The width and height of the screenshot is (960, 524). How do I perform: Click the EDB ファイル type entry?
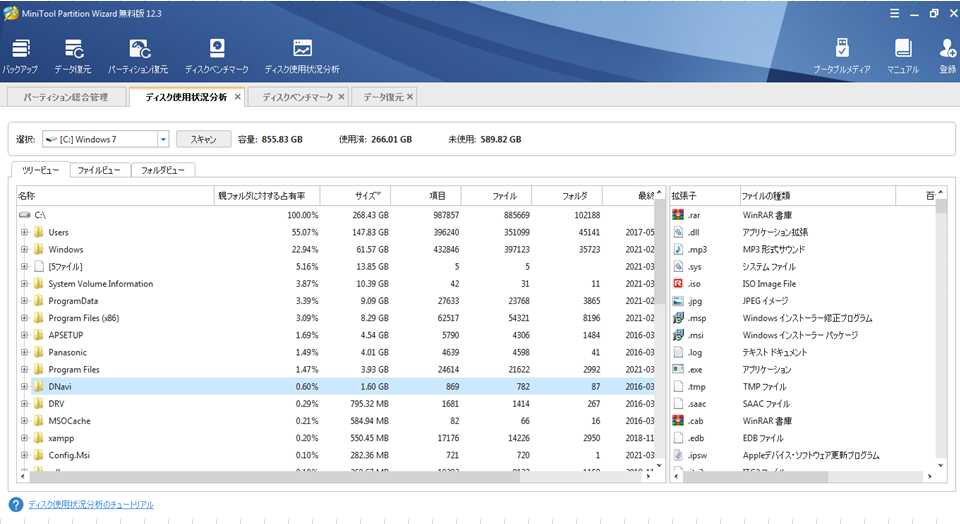click(763, 438)
